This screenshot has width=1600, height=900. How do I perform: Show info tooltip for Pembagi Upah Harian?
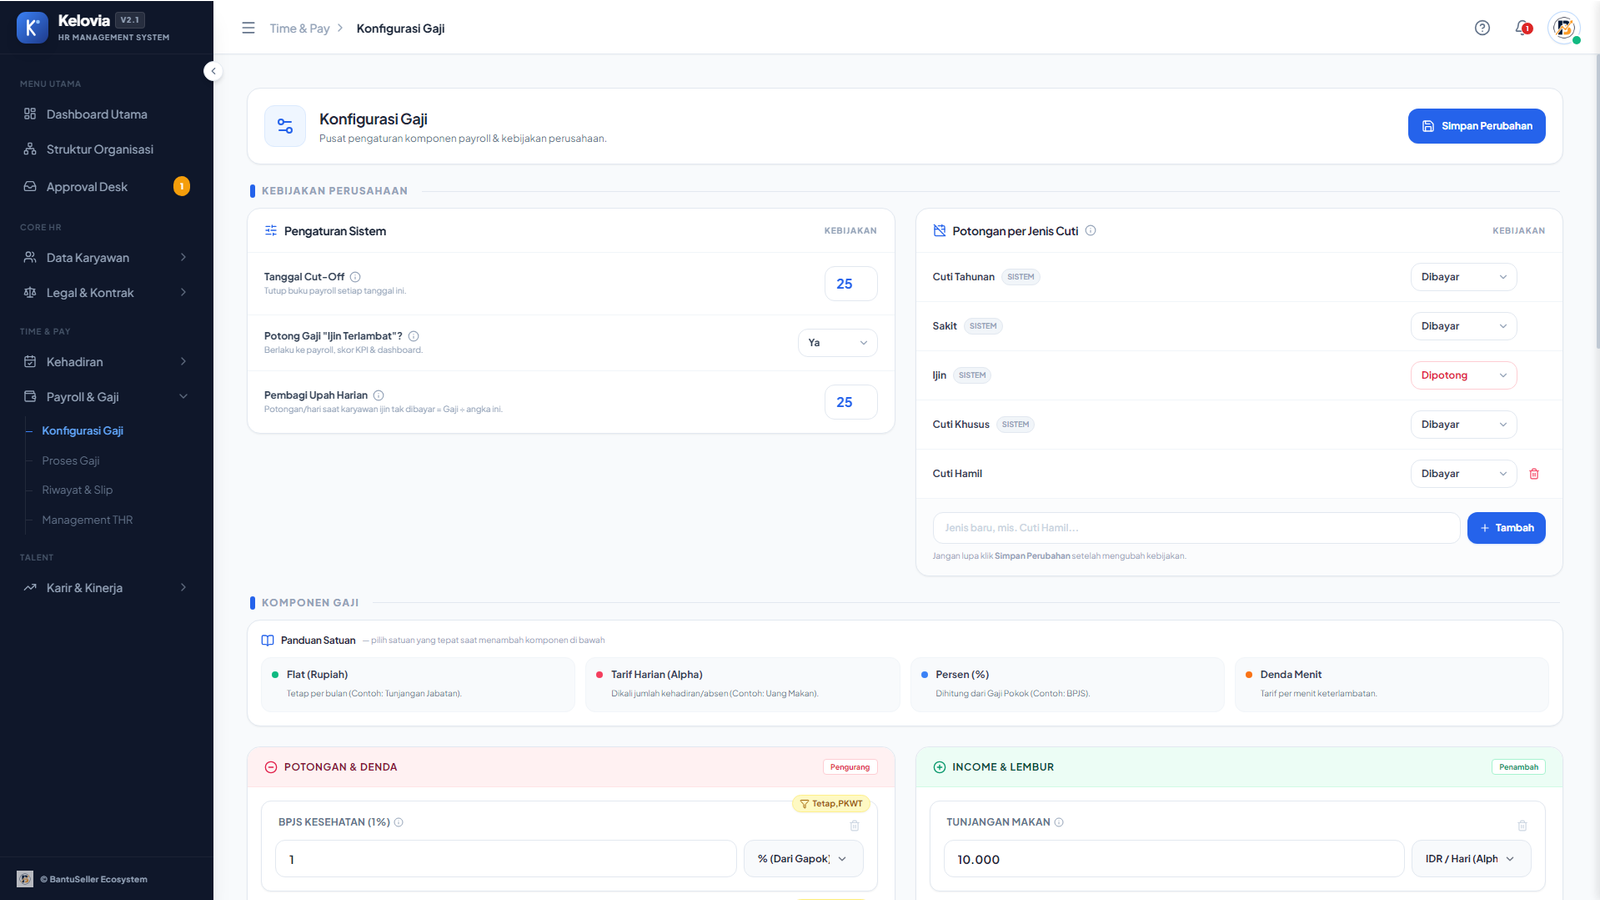point(378,395)
